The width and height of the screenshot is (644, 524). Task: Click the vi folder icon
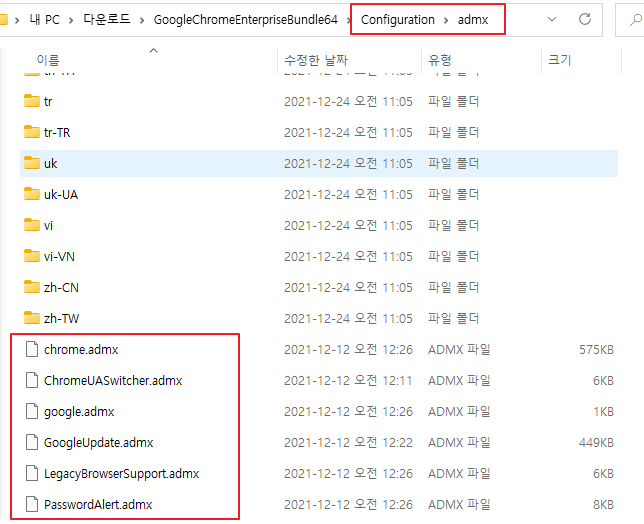click(x=32, y=225)
